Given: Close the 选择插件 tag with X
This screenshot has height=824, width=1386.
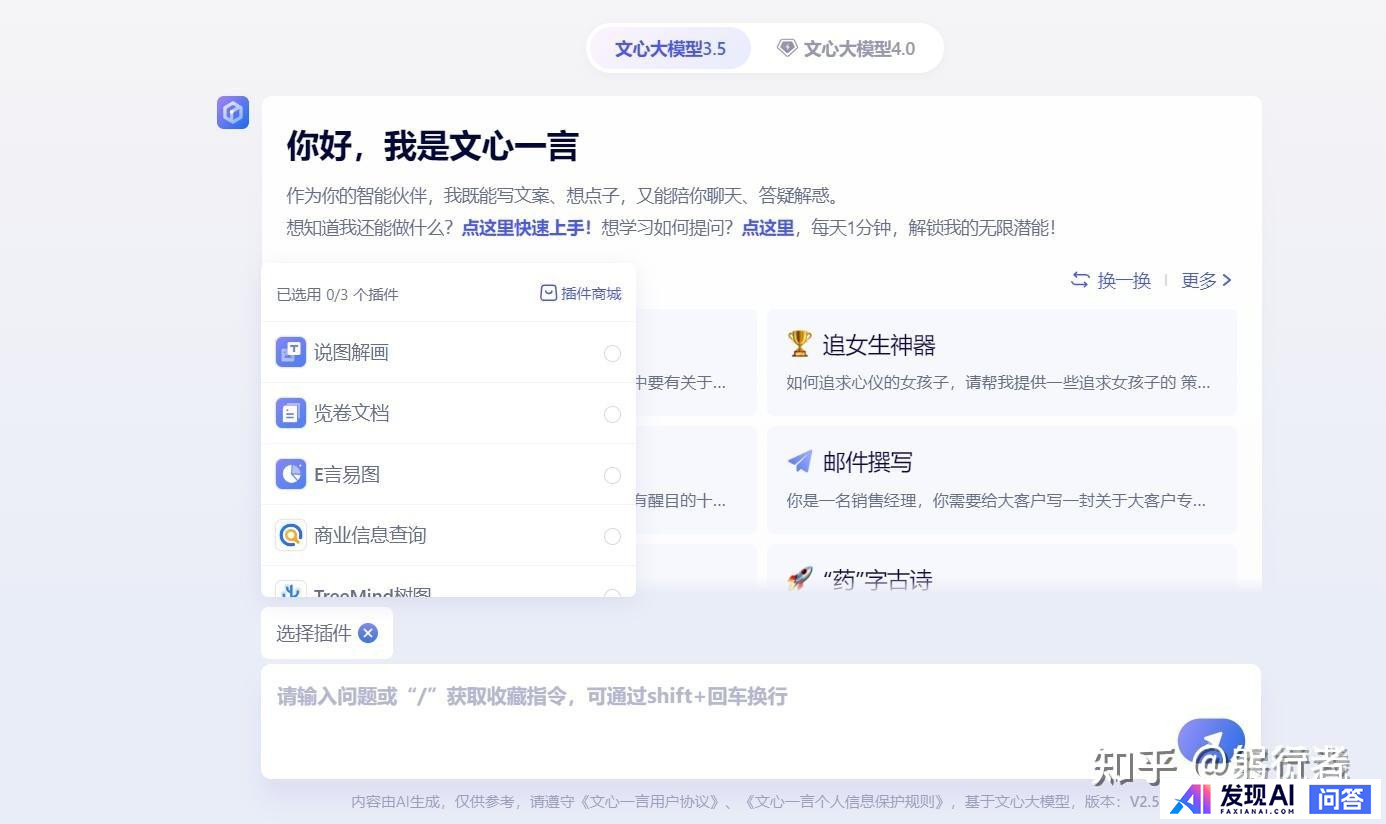Looking at the screenshot, I should tap(368, 633).
